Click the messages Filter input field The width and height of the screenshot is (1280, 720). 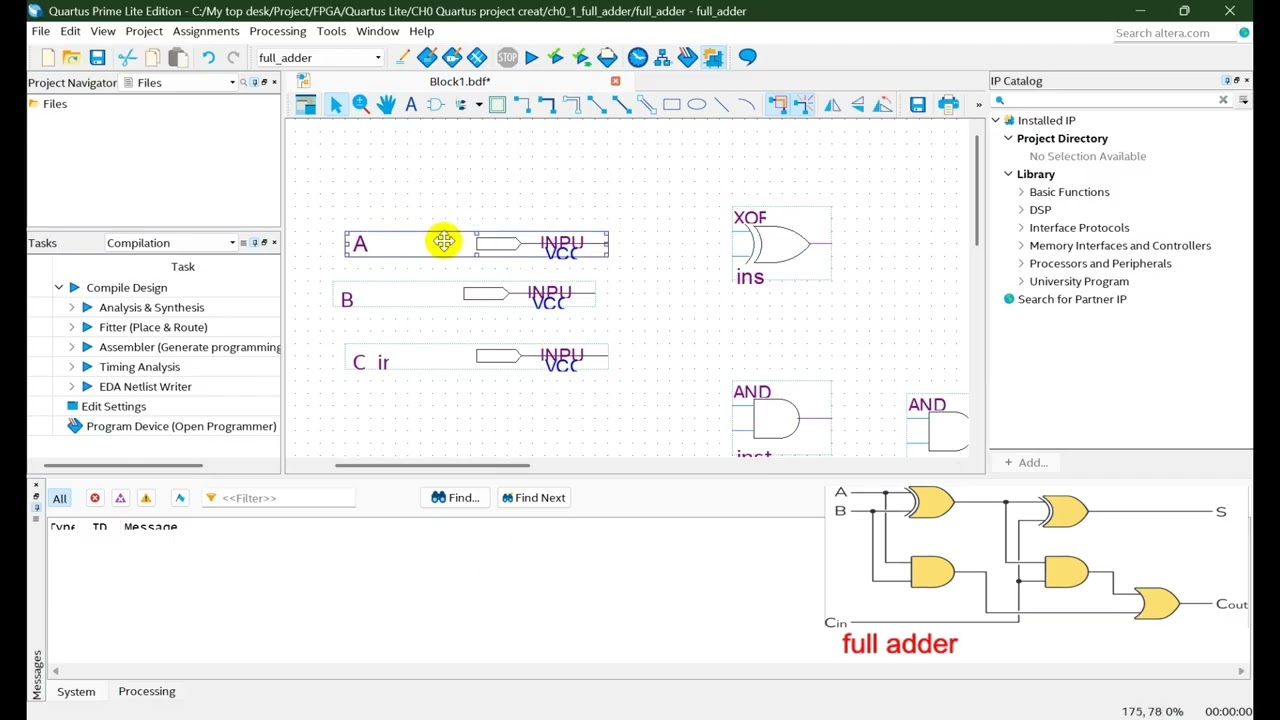tap(280, 498)
